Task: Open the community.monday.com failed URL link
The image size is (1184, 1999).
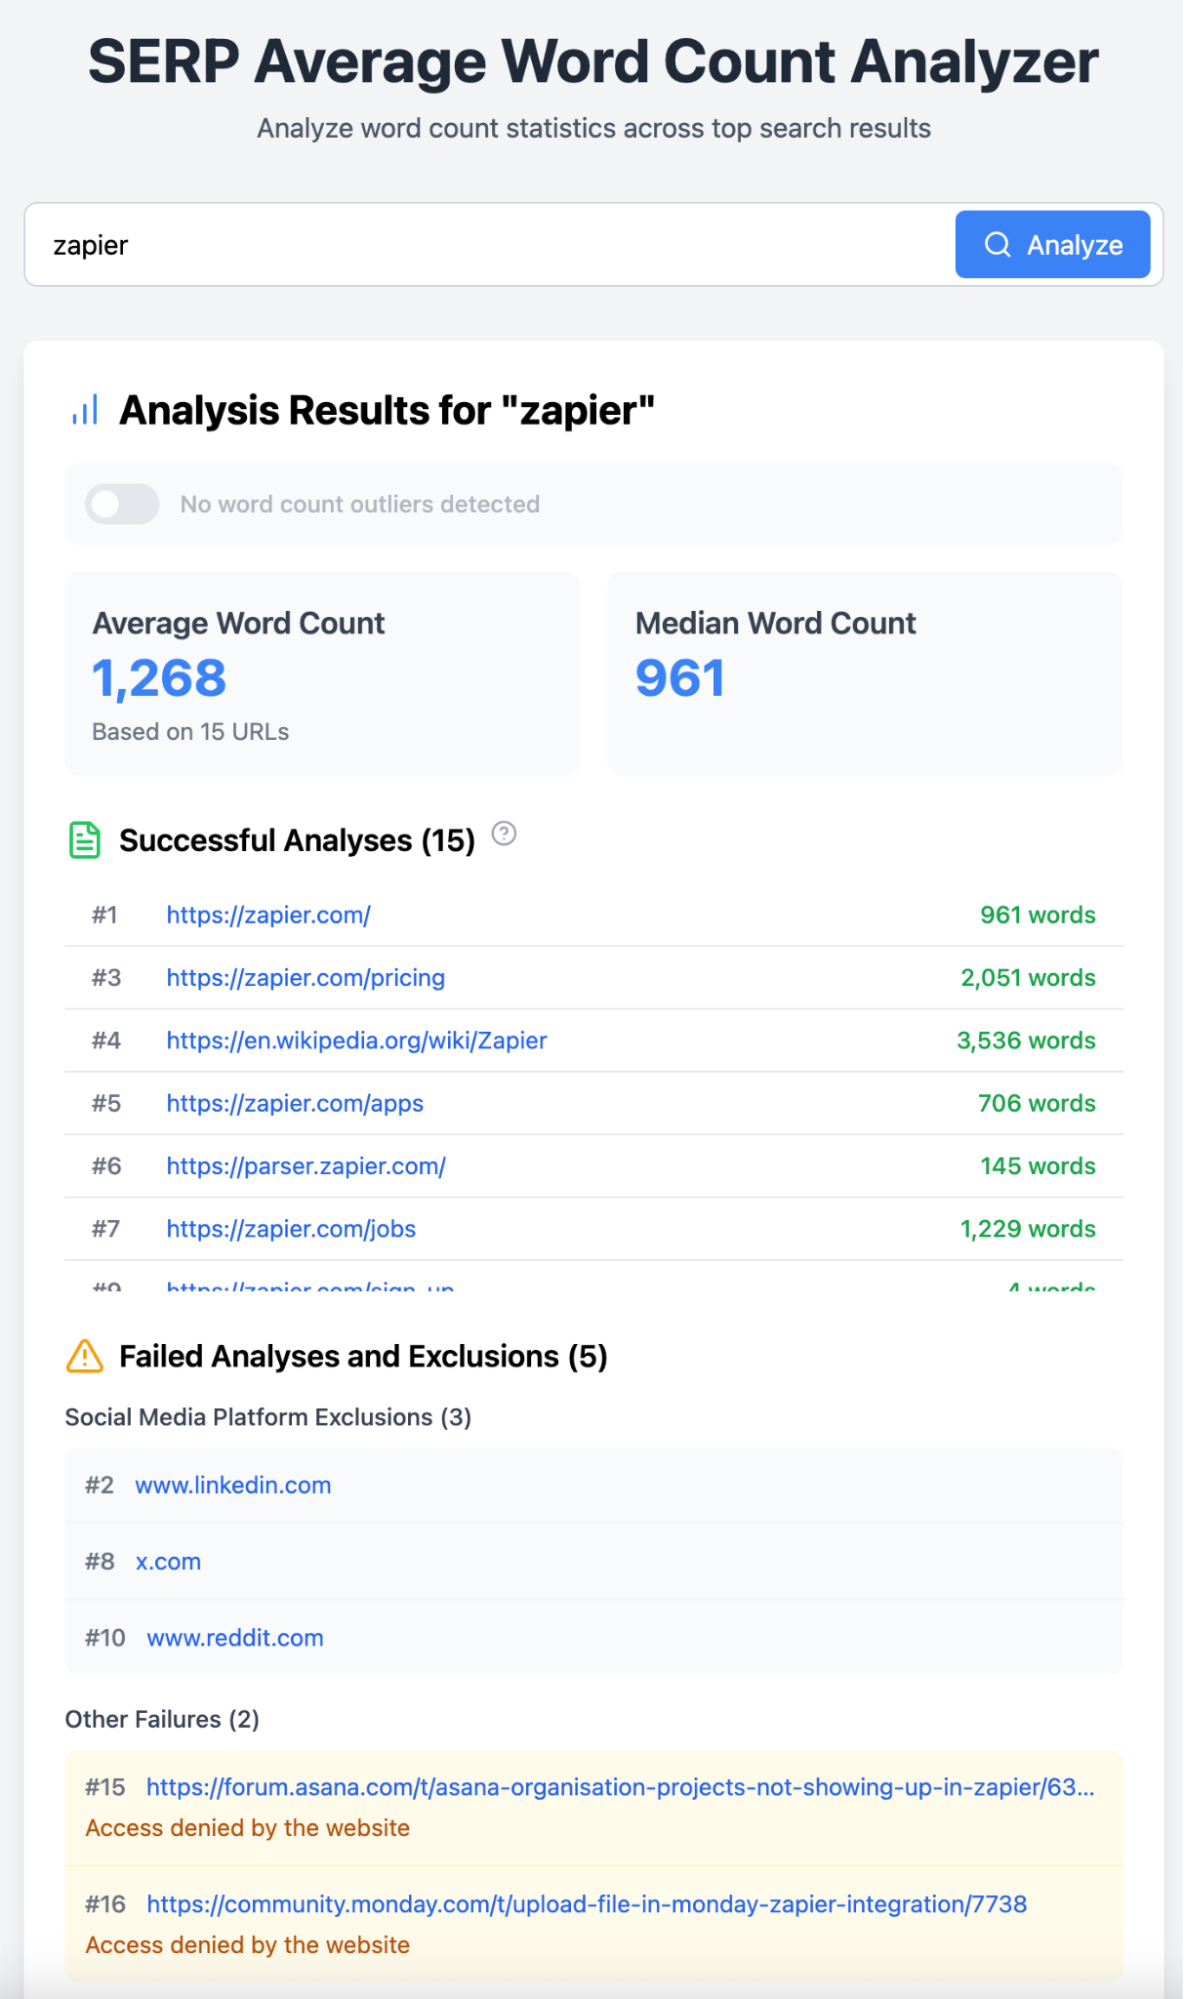Action: tap(586, 1904)
